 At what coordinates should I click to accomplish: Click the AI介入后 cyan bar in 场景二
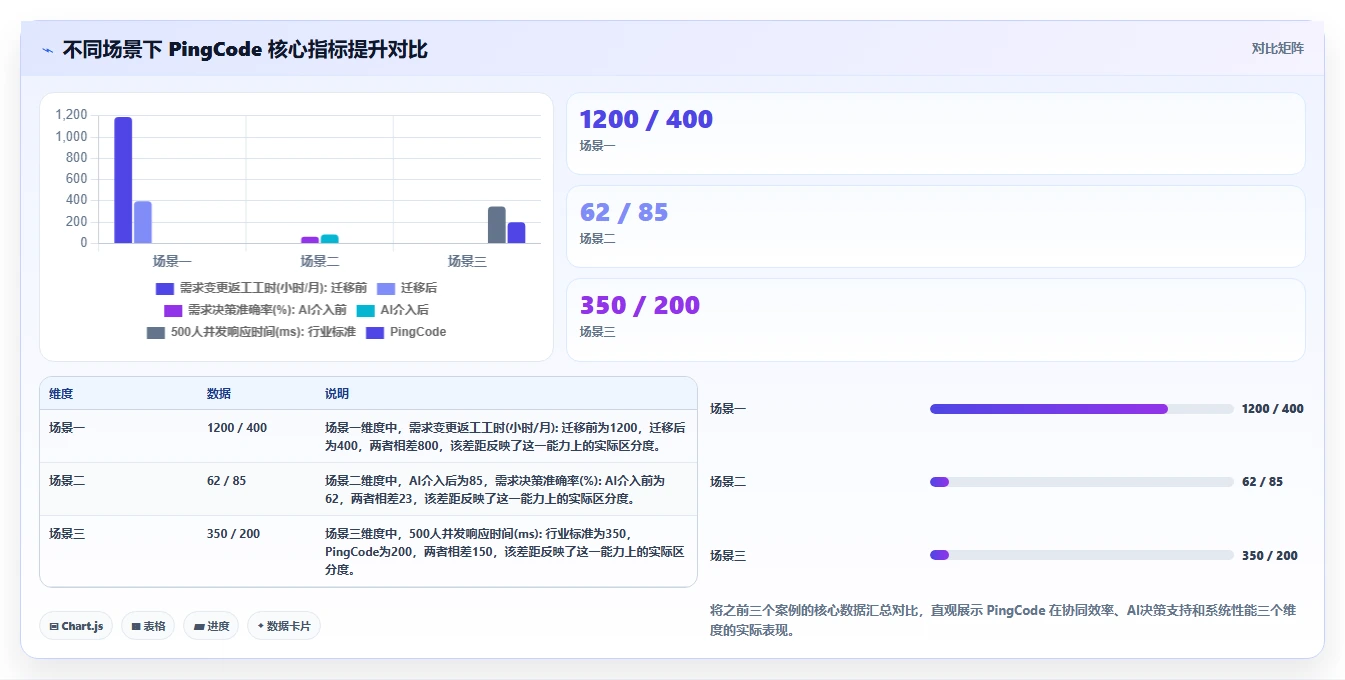coord(330,239)
